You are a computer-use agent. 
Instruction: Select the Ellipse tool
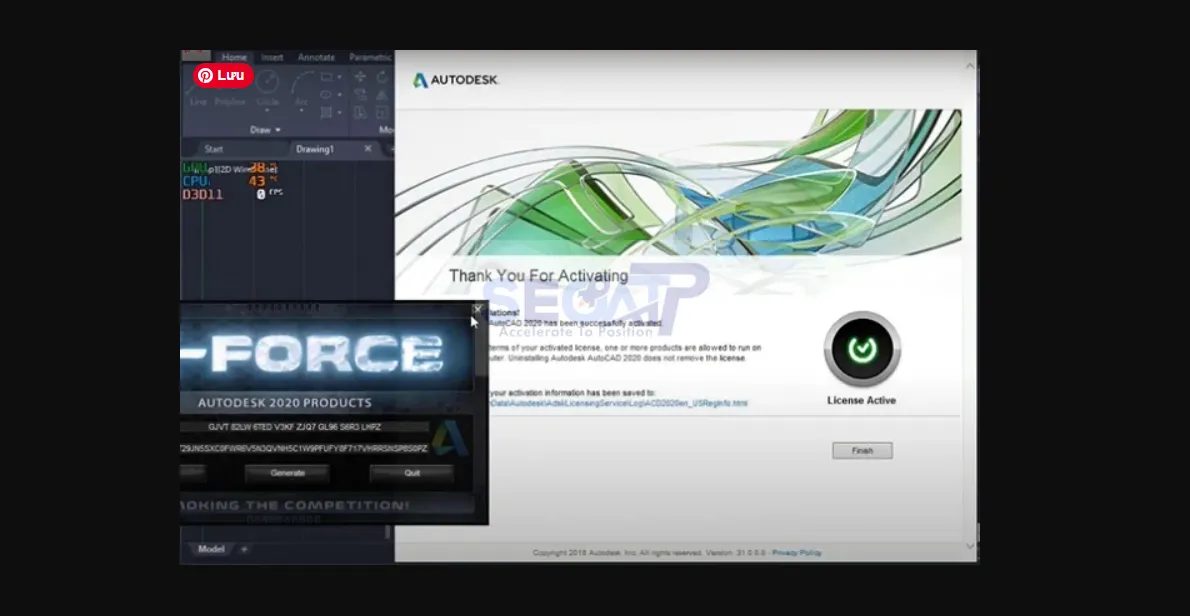326,94
